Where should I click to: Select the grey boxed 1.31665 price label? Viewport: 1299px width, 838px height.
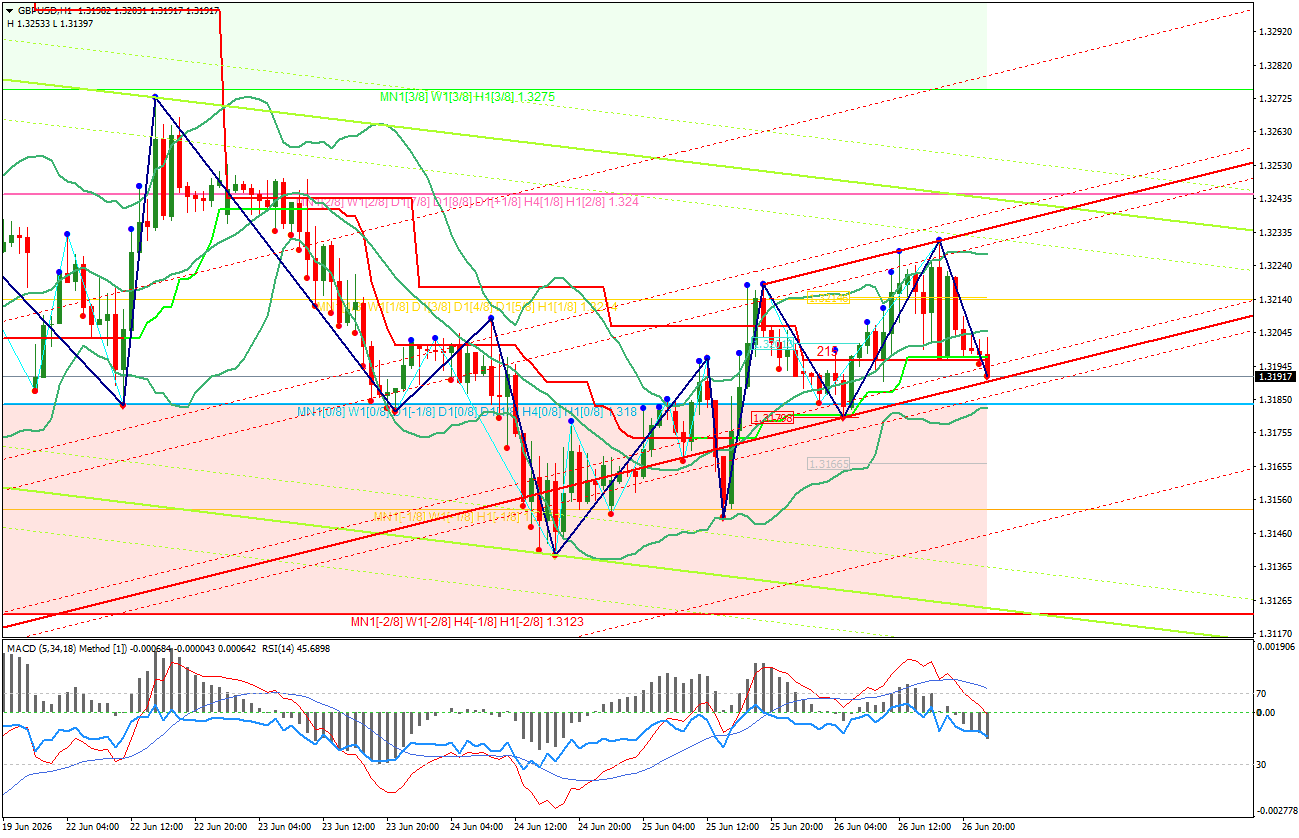[828, 464]
